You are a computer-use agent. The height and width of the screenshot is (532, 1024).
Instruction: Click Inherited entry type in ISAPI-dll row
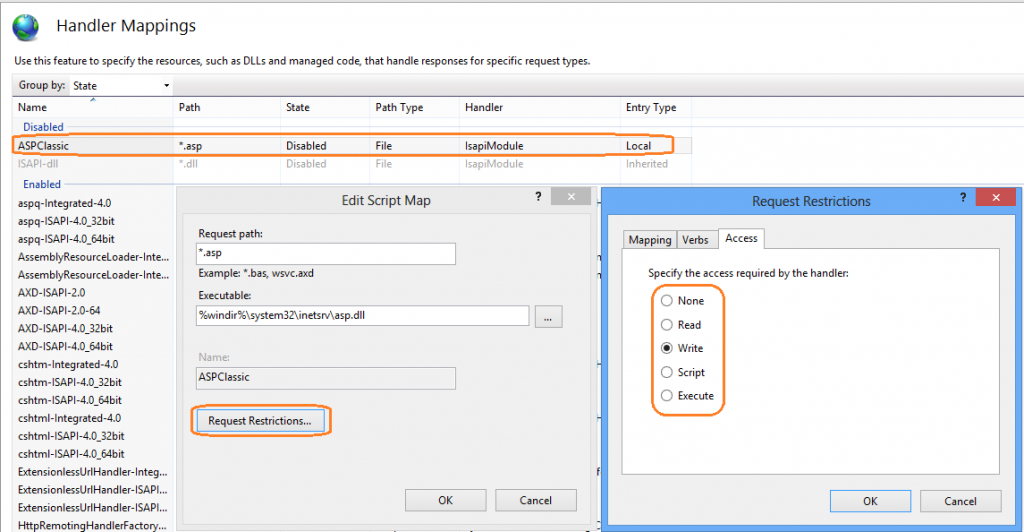pos(647,164)
